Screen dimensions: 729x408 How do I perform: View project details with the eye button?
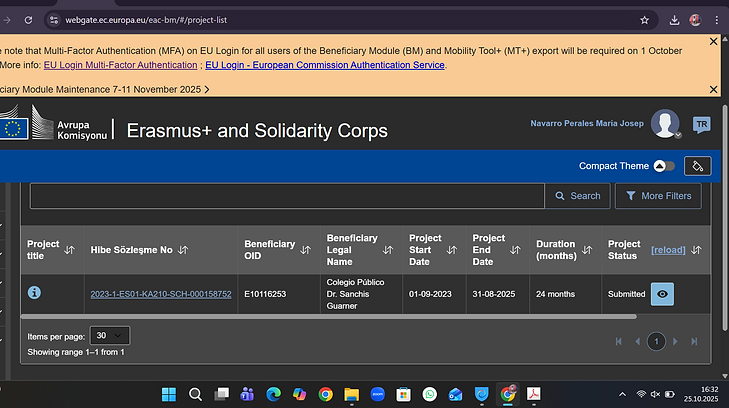662,294
